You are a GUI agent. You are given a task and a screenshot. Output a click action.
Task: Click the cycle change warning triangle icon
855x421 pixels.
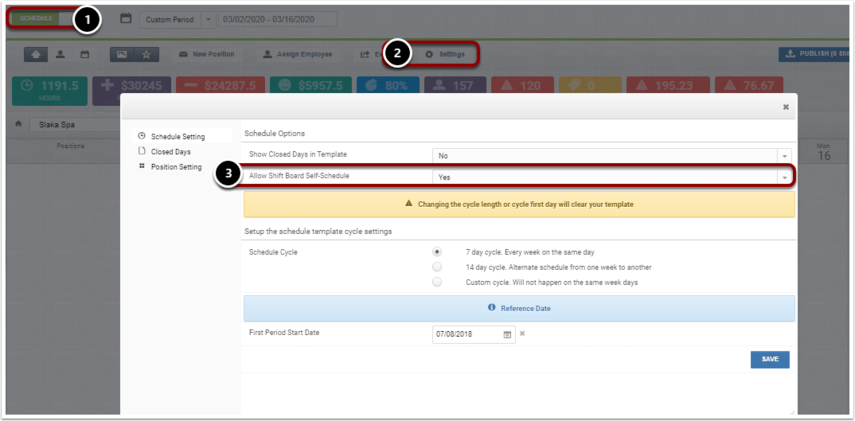[409, 204]
